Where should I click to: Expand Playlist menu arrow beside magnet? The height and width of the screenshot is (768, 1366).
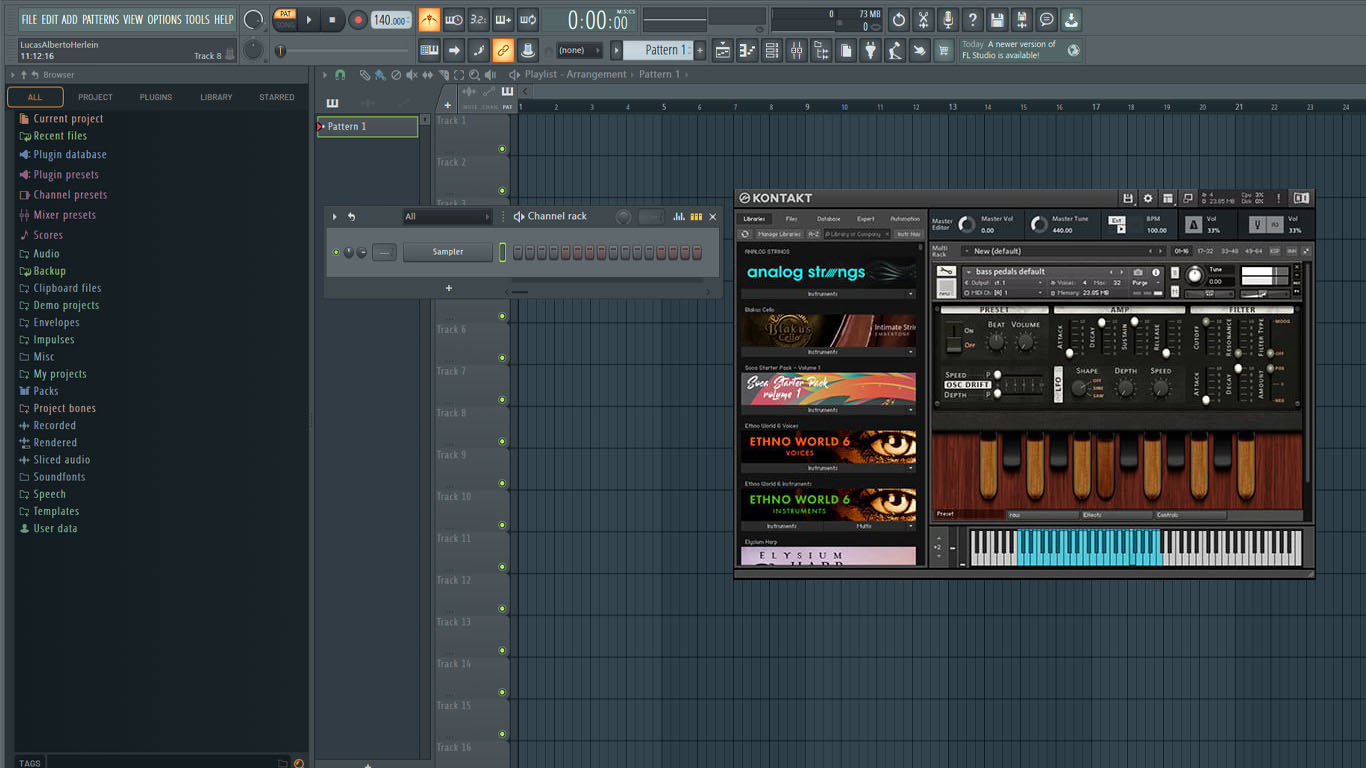[x=324, y=75]
